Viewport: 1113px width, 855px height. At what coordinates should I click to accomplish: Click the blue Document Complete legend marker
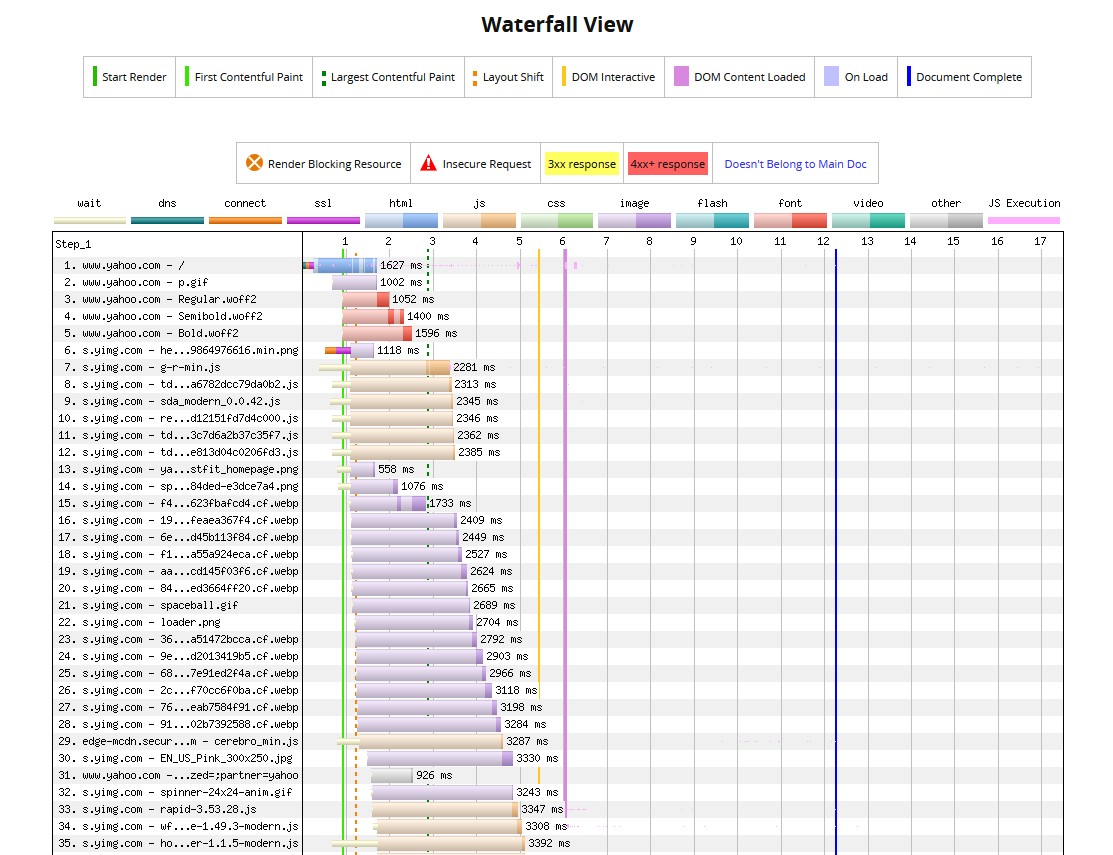908,77
